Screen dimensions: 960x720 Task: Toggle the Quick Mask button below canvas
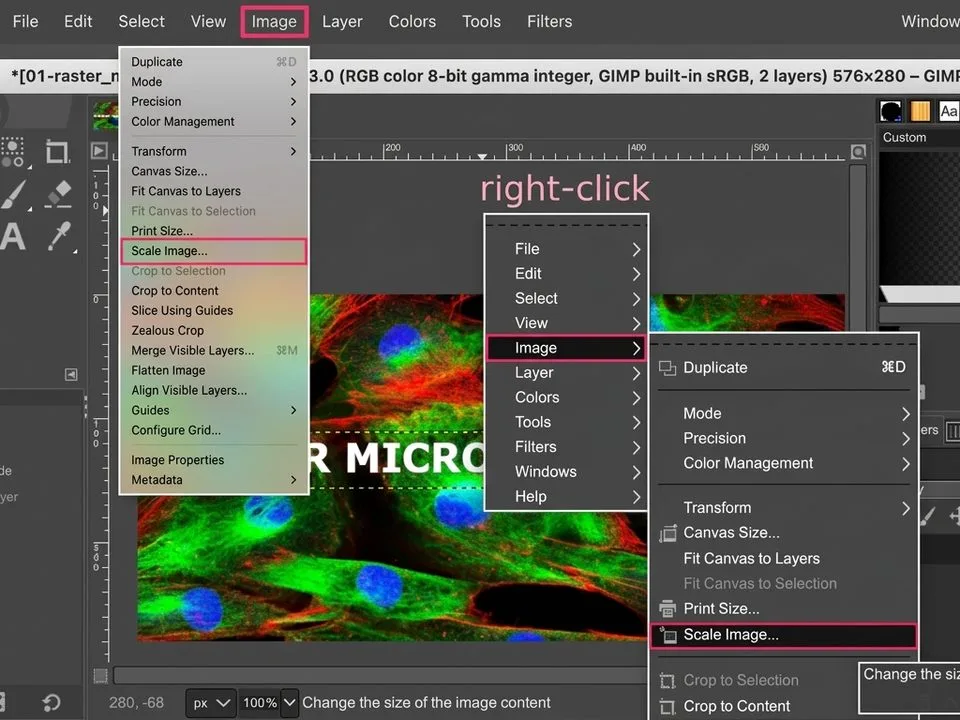pyautogui.click(x=100, y=676)
